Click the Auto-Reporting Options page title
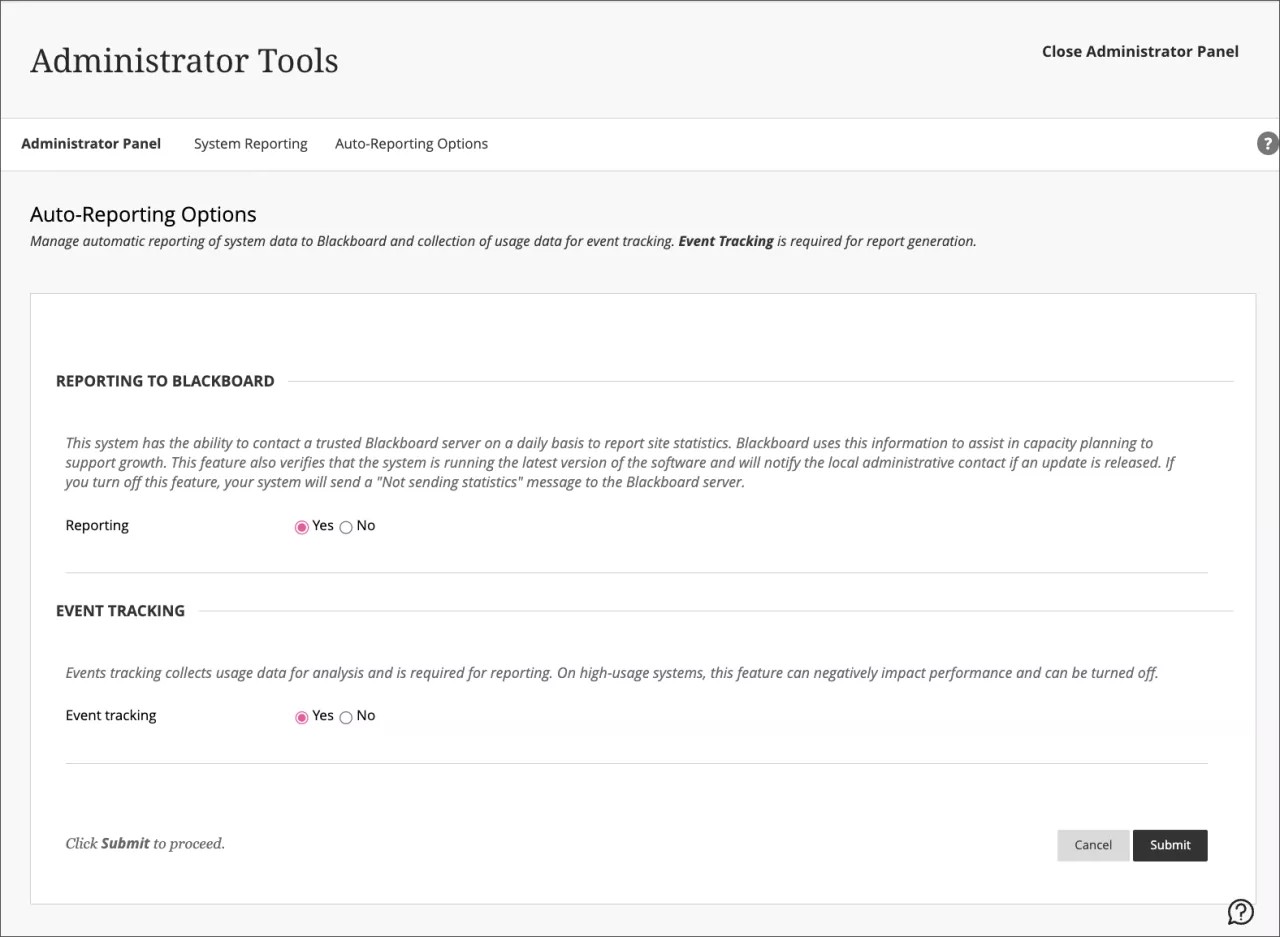1280x937 pixels. [143, 214]
